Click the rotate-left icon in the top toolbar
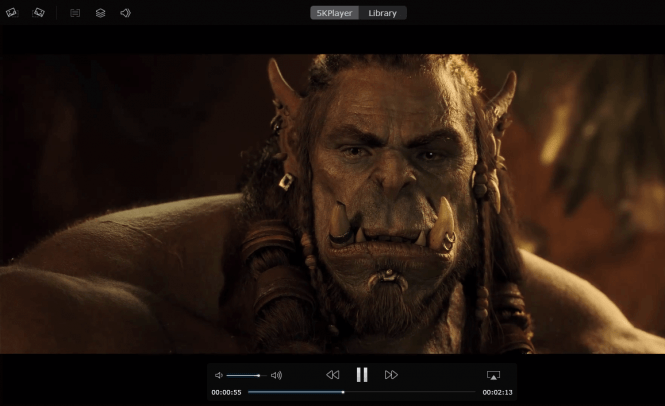 click(x=11, y=13)
